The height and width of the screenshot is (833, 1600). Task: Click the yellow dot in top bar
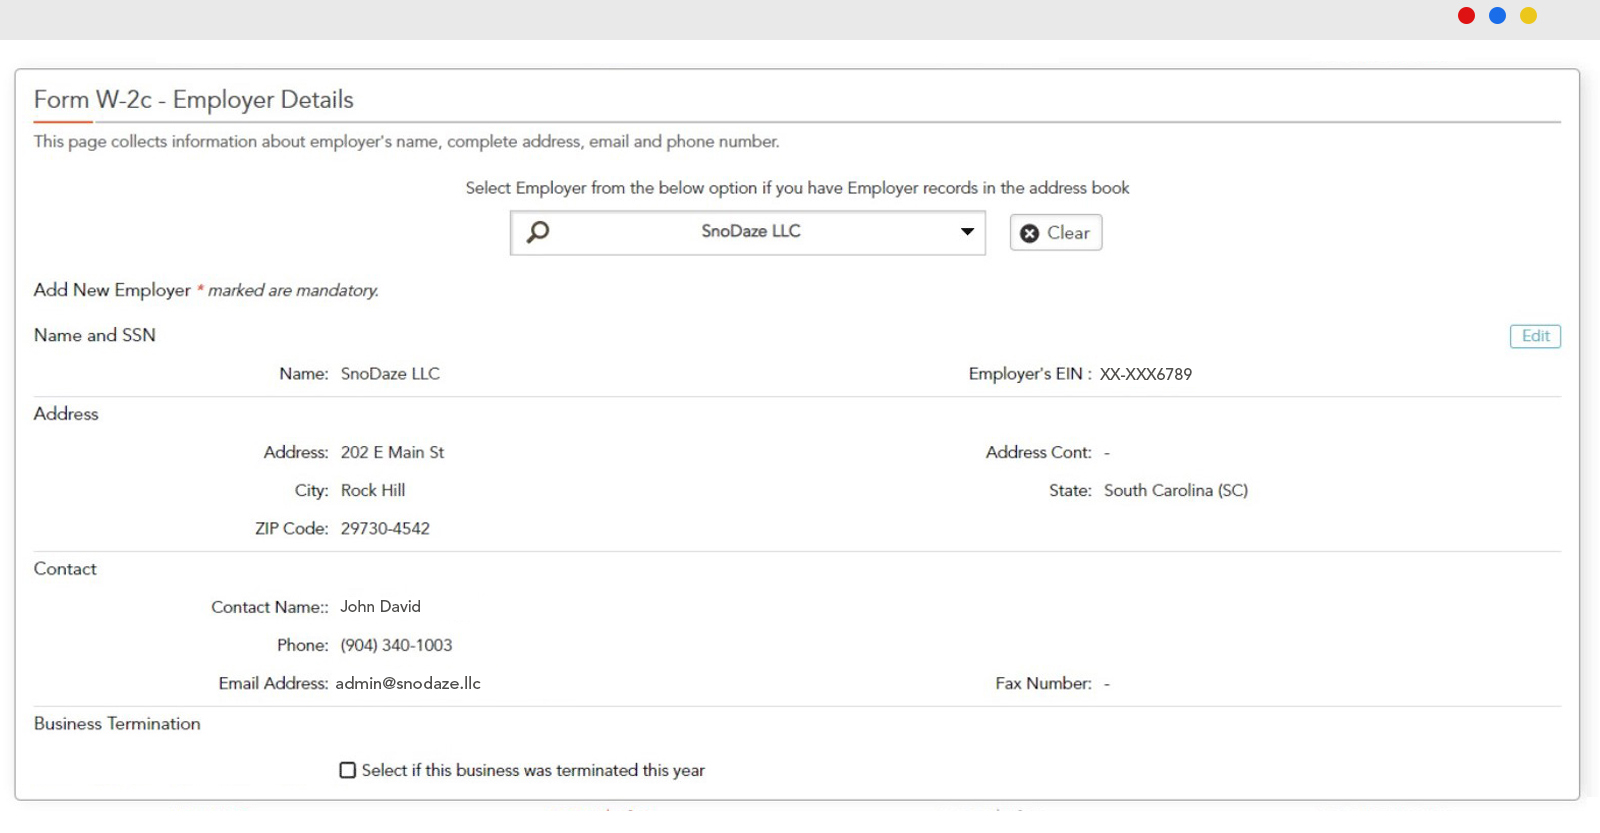tap(1528, 15)
